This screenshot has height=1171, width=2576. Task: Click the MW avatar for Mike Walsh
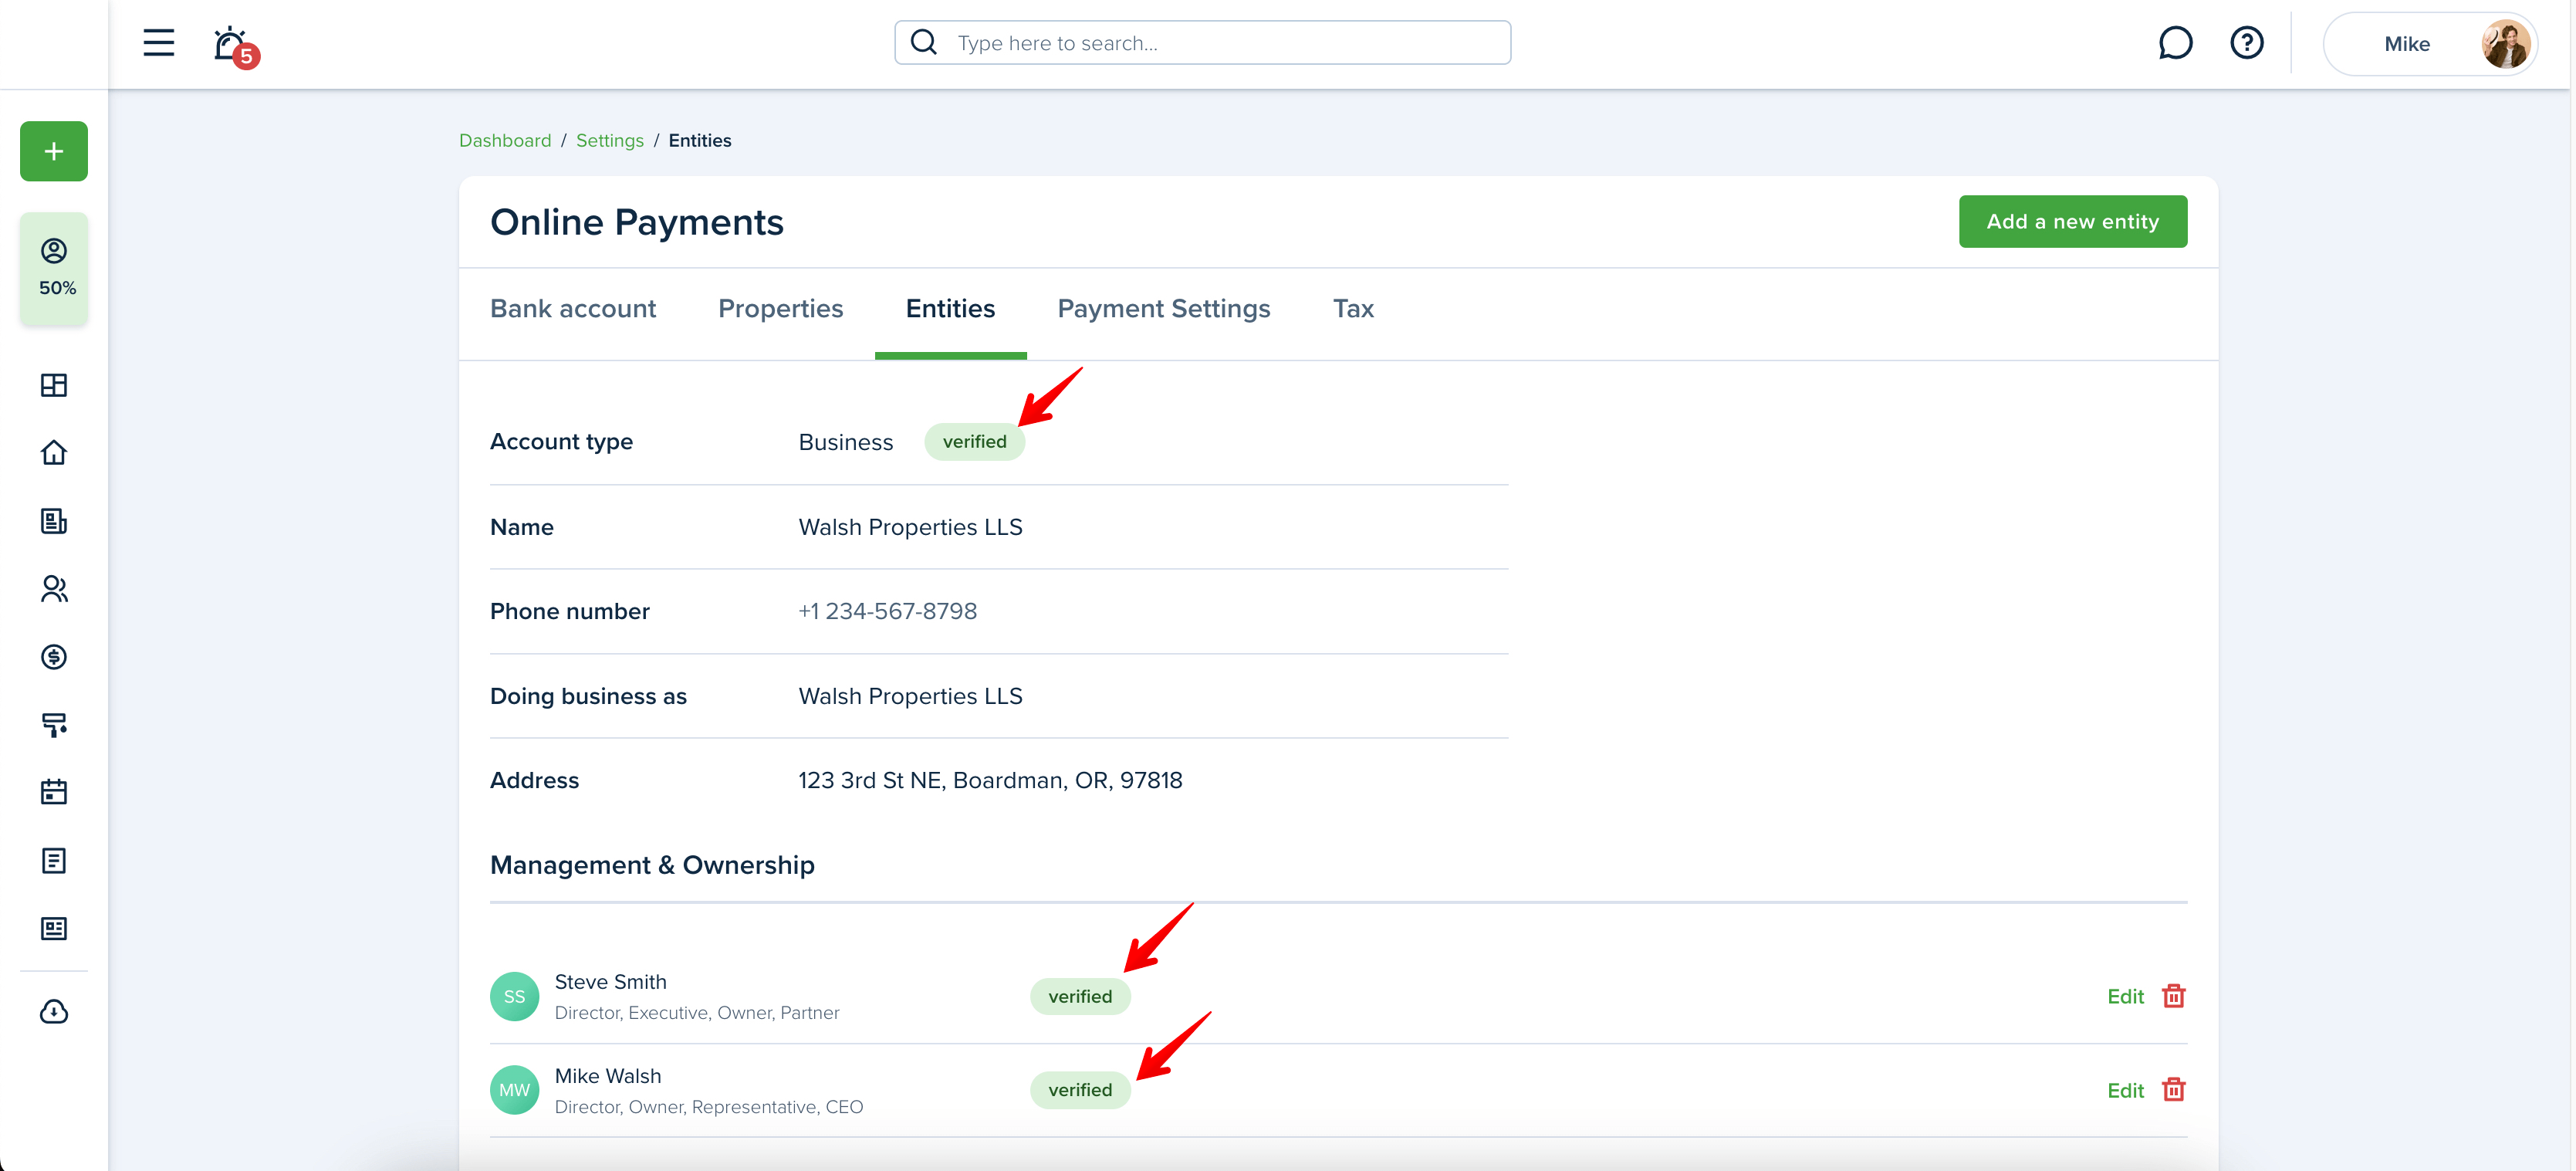pyautogui.click(x=514, y=1090)
